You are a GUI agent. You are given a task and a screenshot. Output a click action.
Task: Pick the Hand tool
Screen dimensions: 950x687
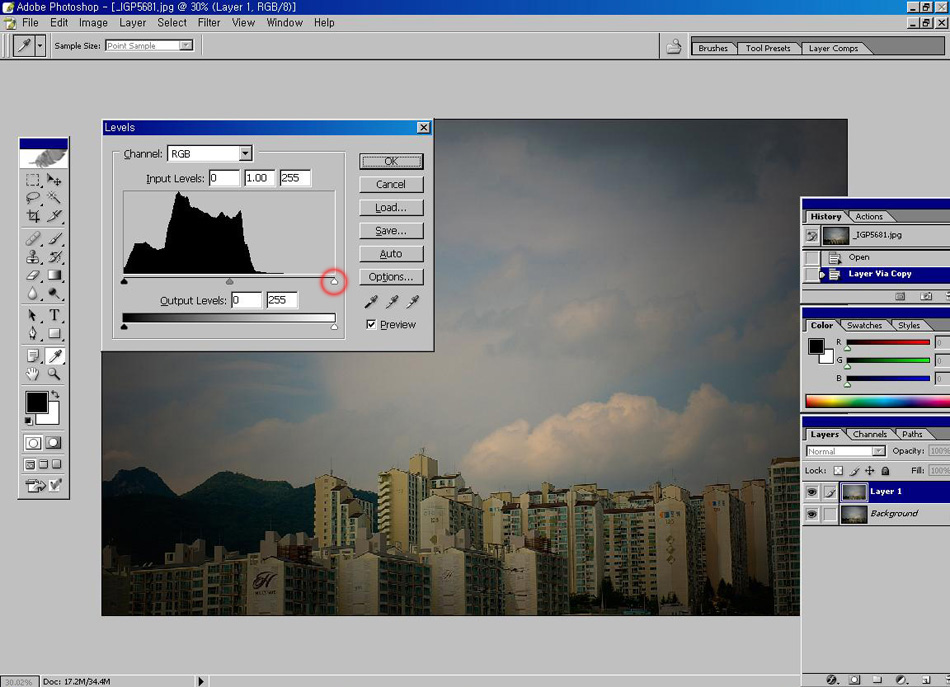pyautogui.click(x=33, y=374)
